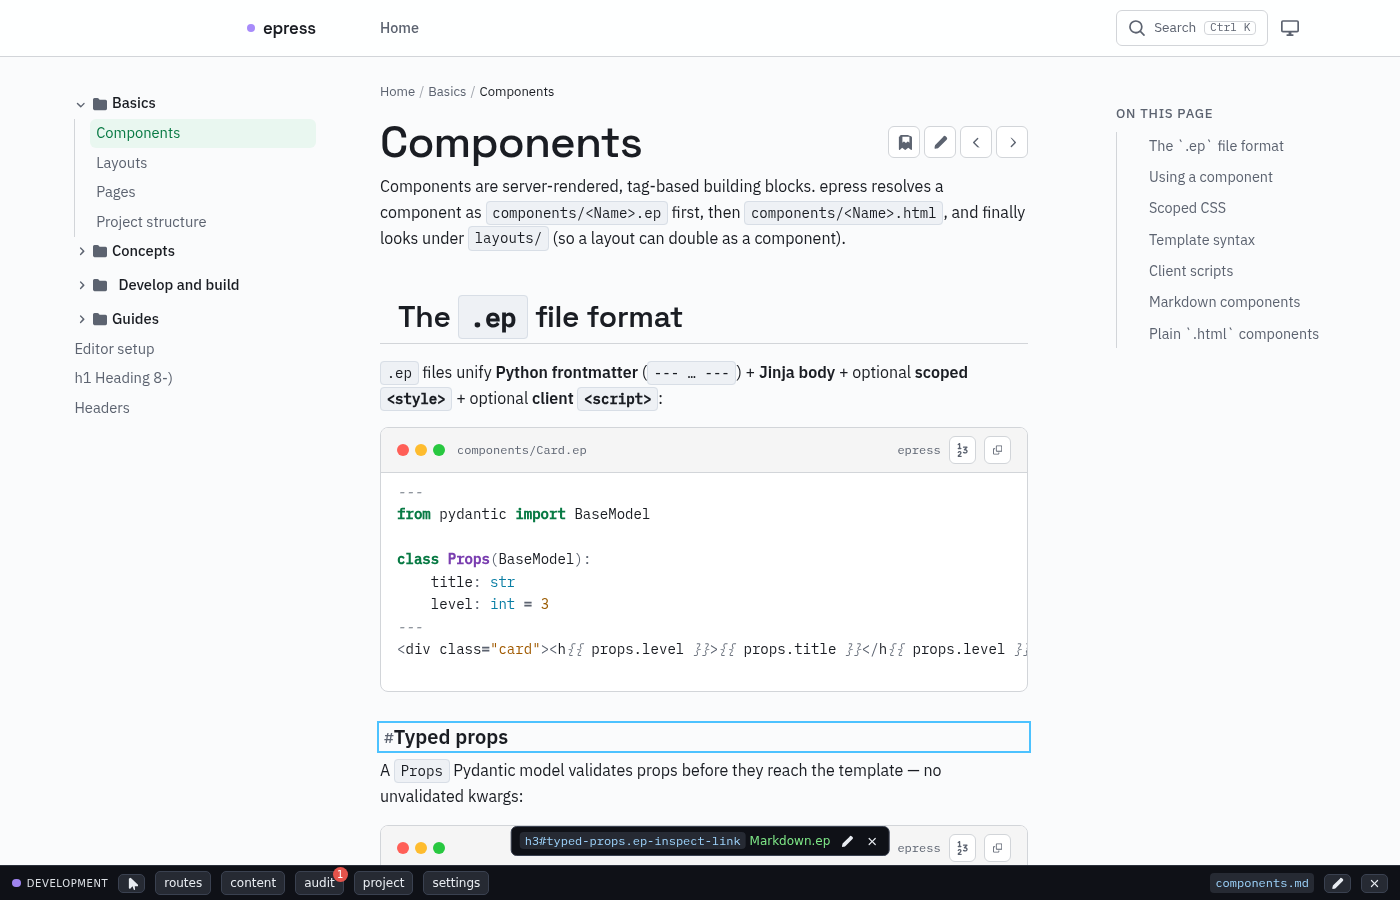Open Headers sidebar page
1400x900 pixels.
[102, 408]
